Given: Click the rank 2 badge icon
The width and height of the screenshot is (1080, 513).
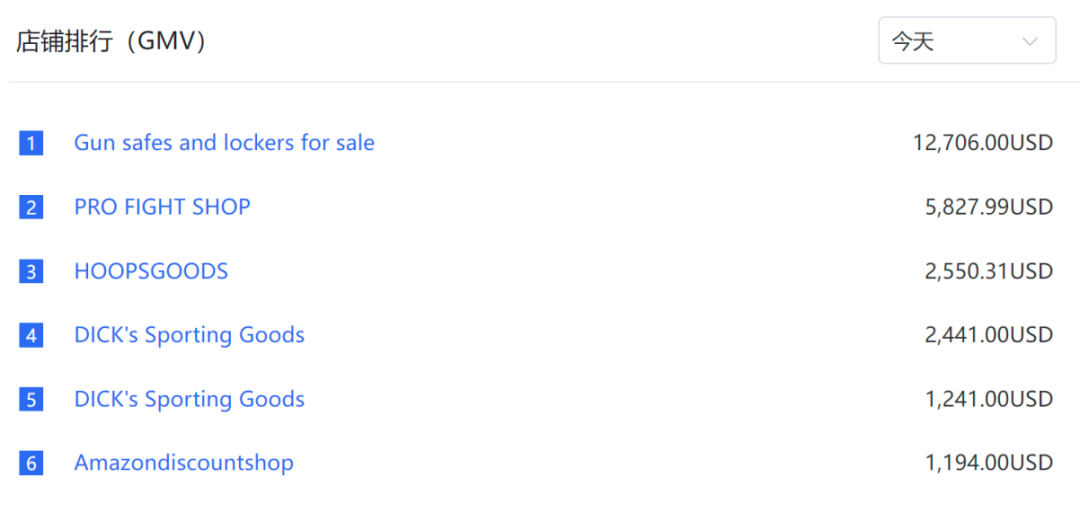Looking at the screenshot, I should click(x=31, y=207).
